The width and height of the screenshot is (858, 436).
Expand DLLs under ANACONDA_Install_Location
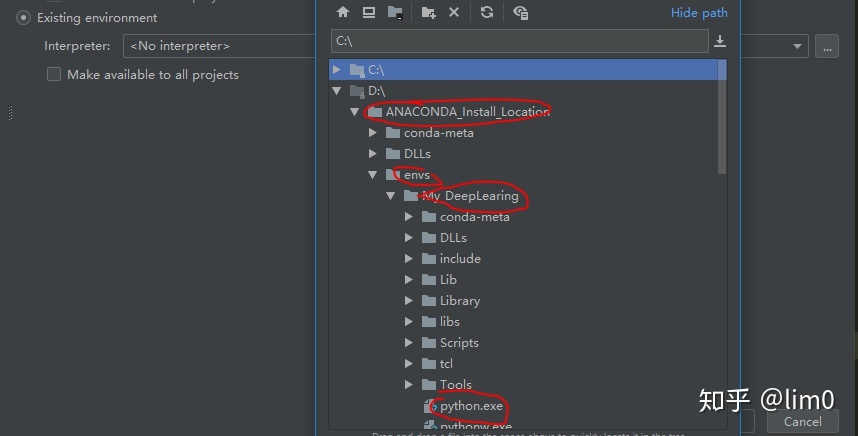[373, 154]
